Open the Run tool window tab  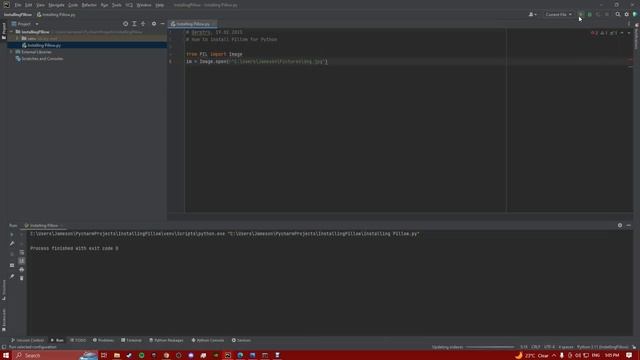(x=57, y=340)
